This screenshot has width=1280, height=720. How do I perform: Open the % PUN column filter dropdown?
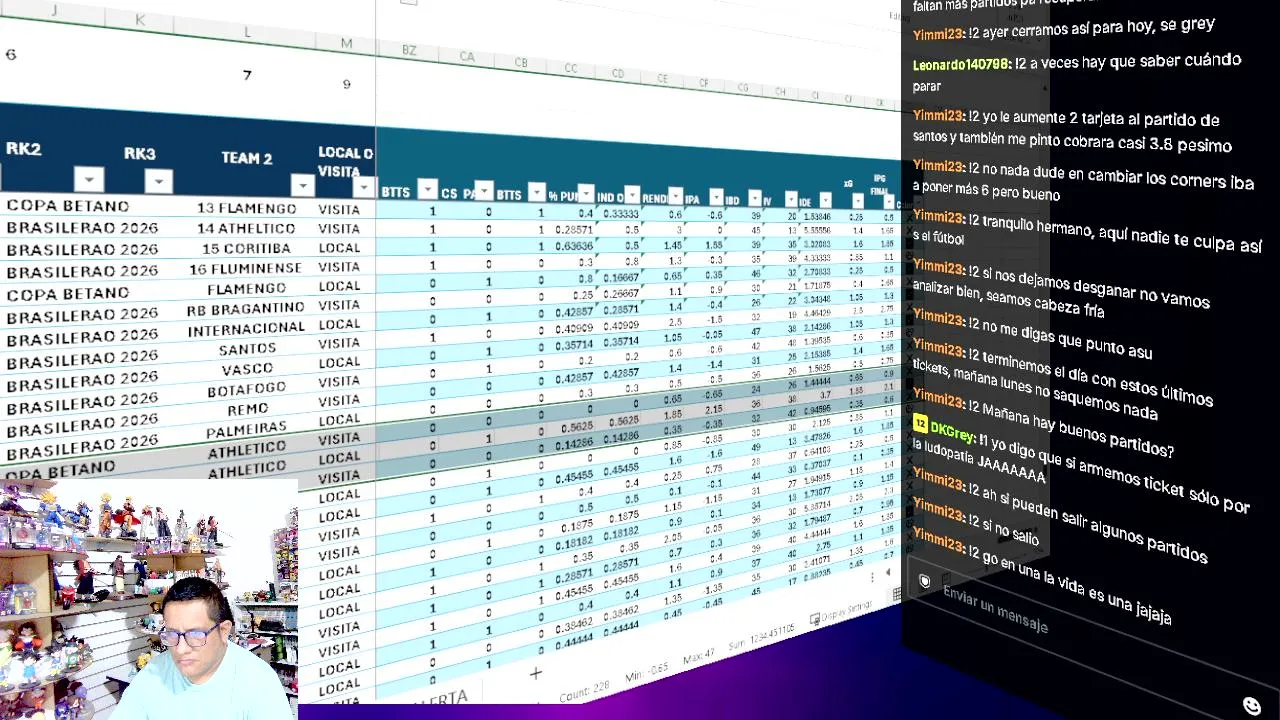pyautogui.click(x=585, y=193)
